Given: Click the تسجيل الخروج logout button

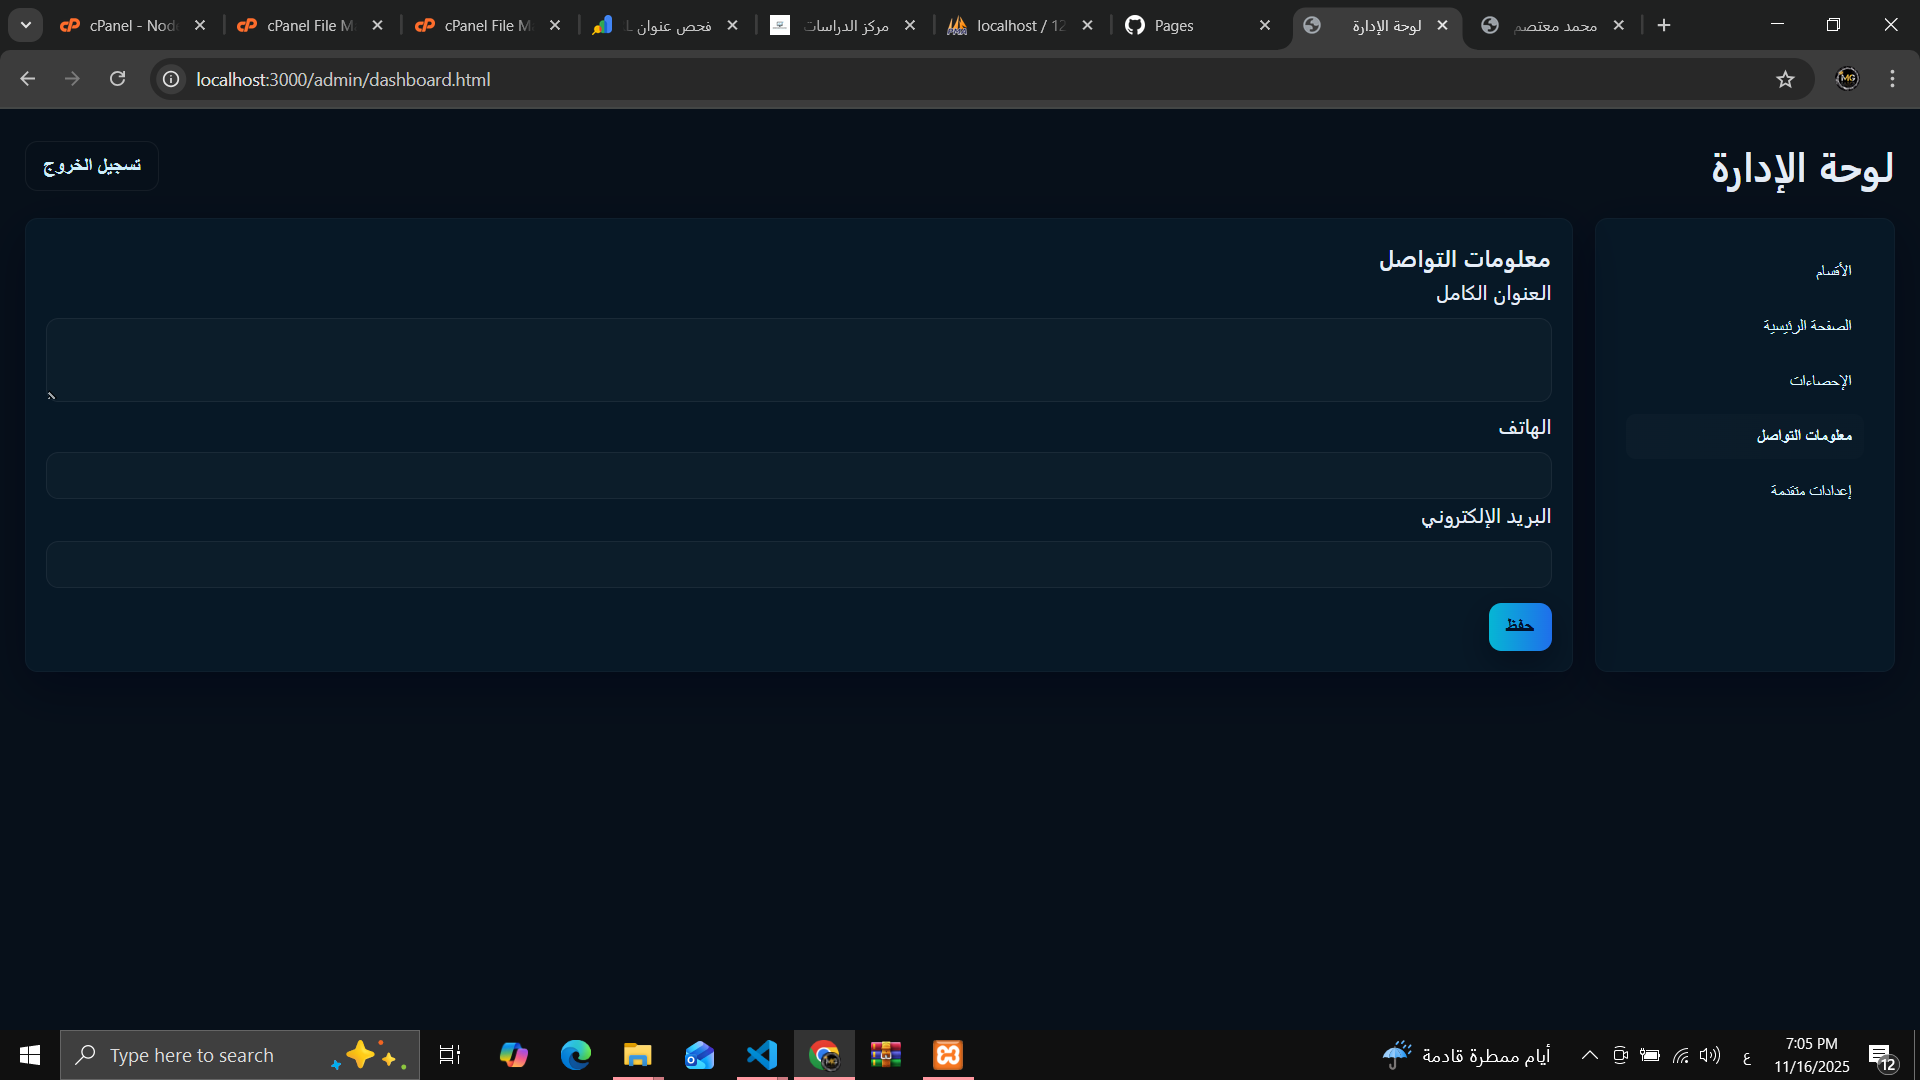Looking at the screenshot, I should tap(92, 166).
